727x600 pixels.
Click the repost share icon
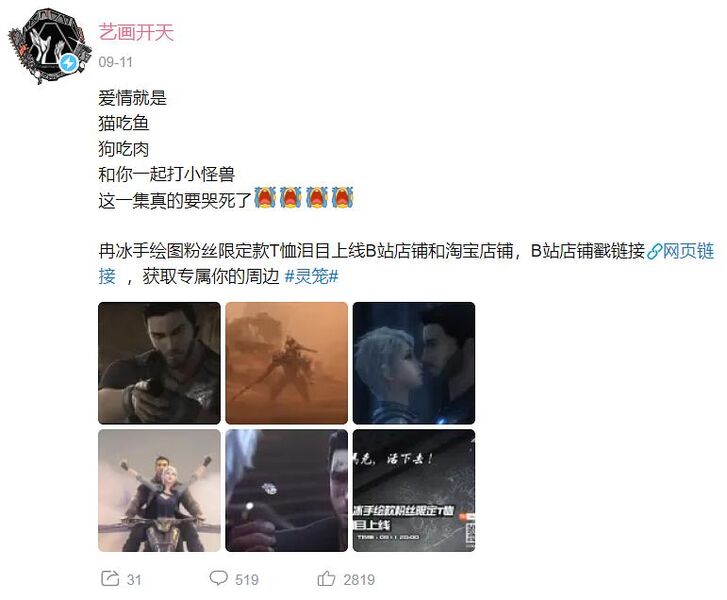tap(110, 578)
